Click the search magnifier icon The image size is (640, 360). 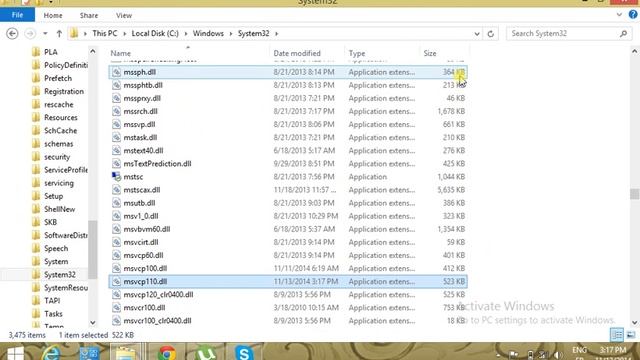pos(623,34)
